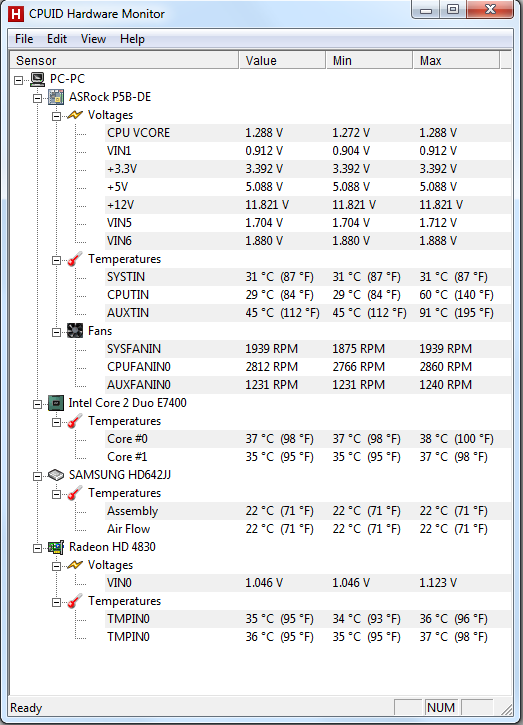Click the window resize grip
This screenshot has height=725, width=523.
pyautogui.click(x=507, y=709)
